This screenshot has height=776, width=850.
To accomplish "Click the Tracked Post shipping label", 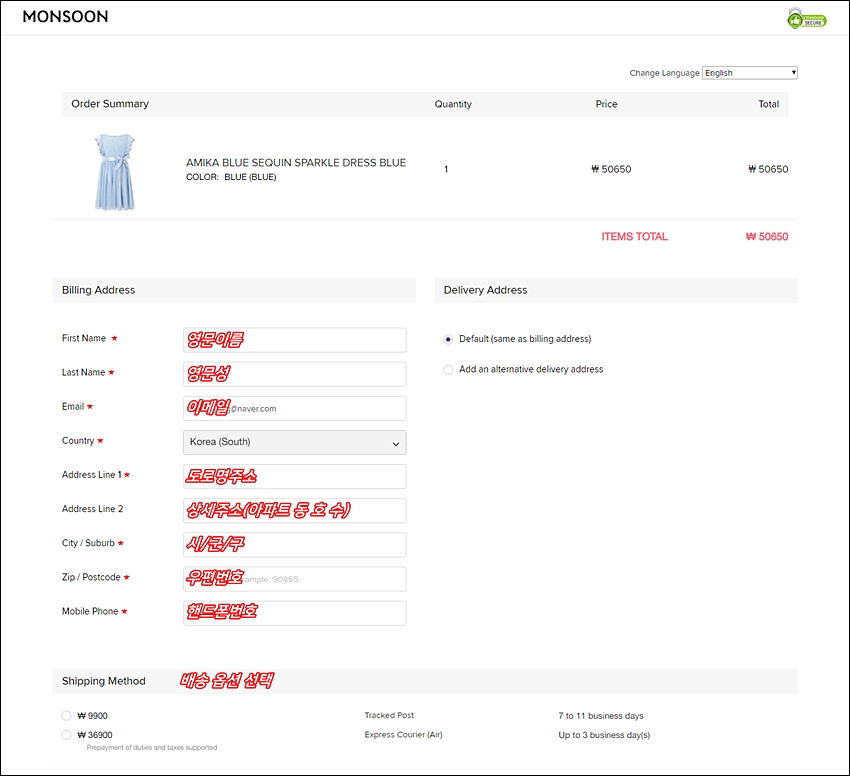I will tap(389, 715).
